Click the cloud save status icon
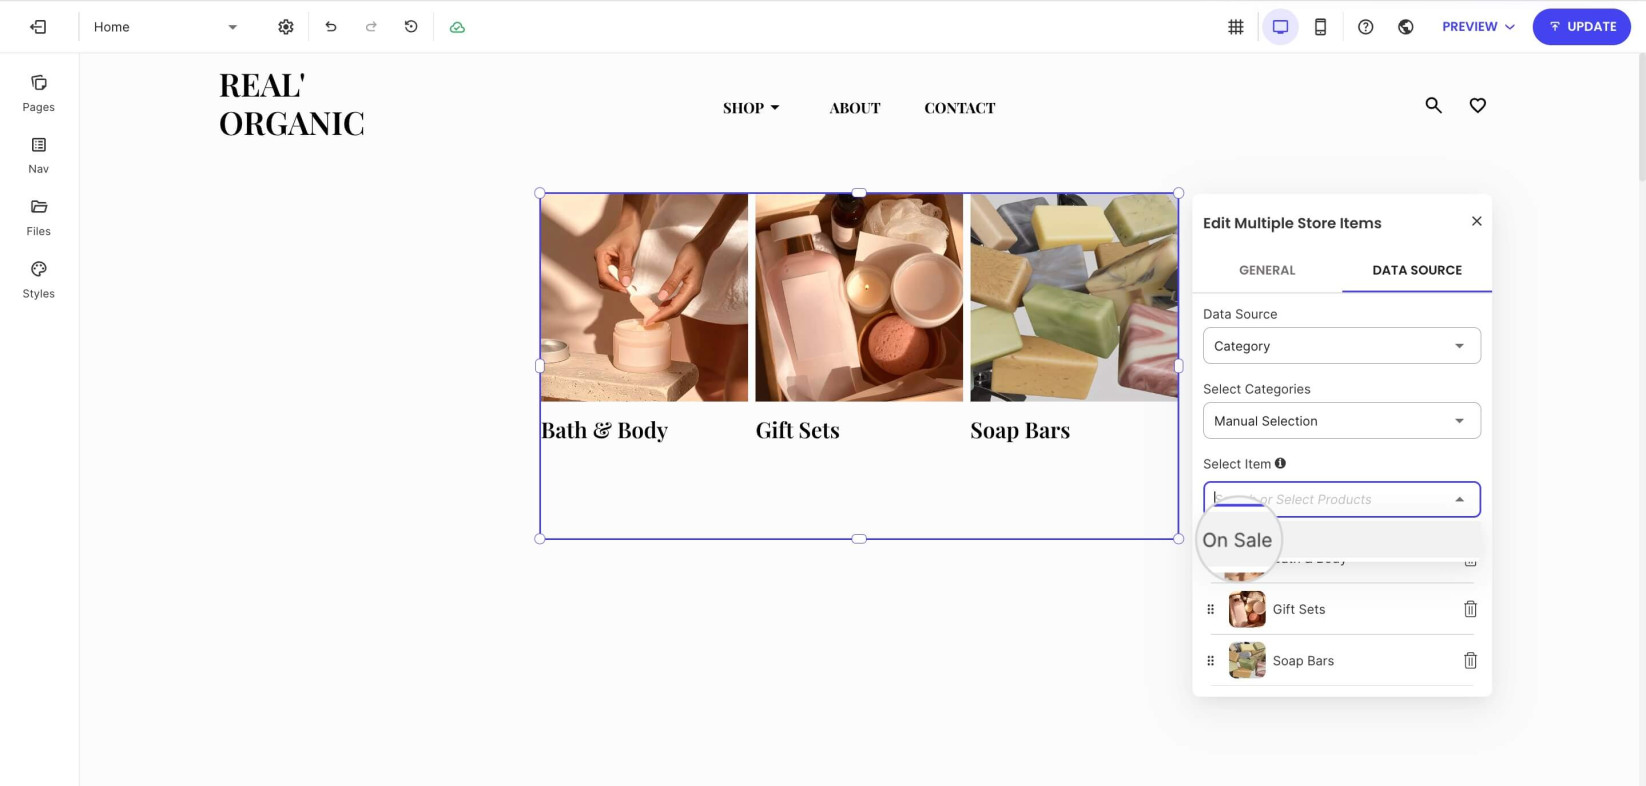This screenshot has width=1646, height=786. (x=457, y=27)
